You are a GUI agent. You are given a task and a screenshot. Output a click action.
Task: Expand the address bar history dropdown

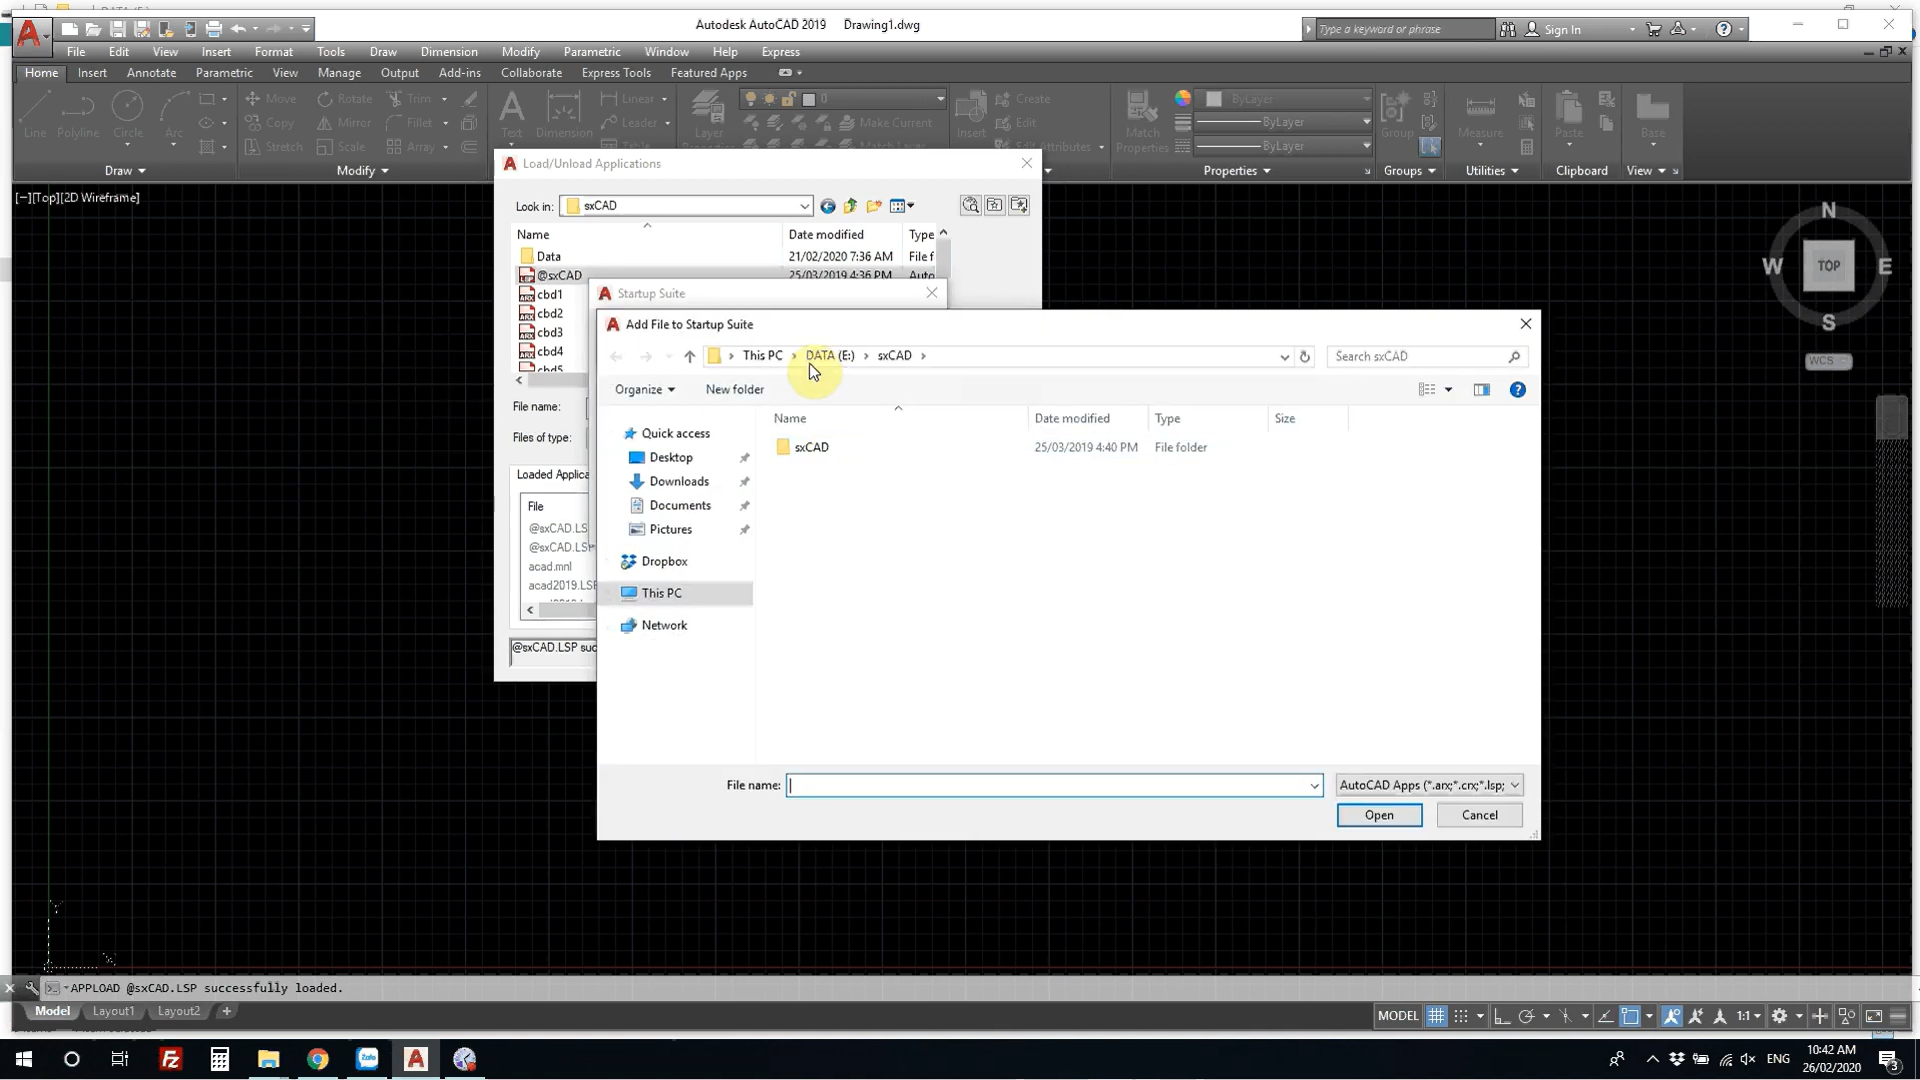click(1284, 356)
